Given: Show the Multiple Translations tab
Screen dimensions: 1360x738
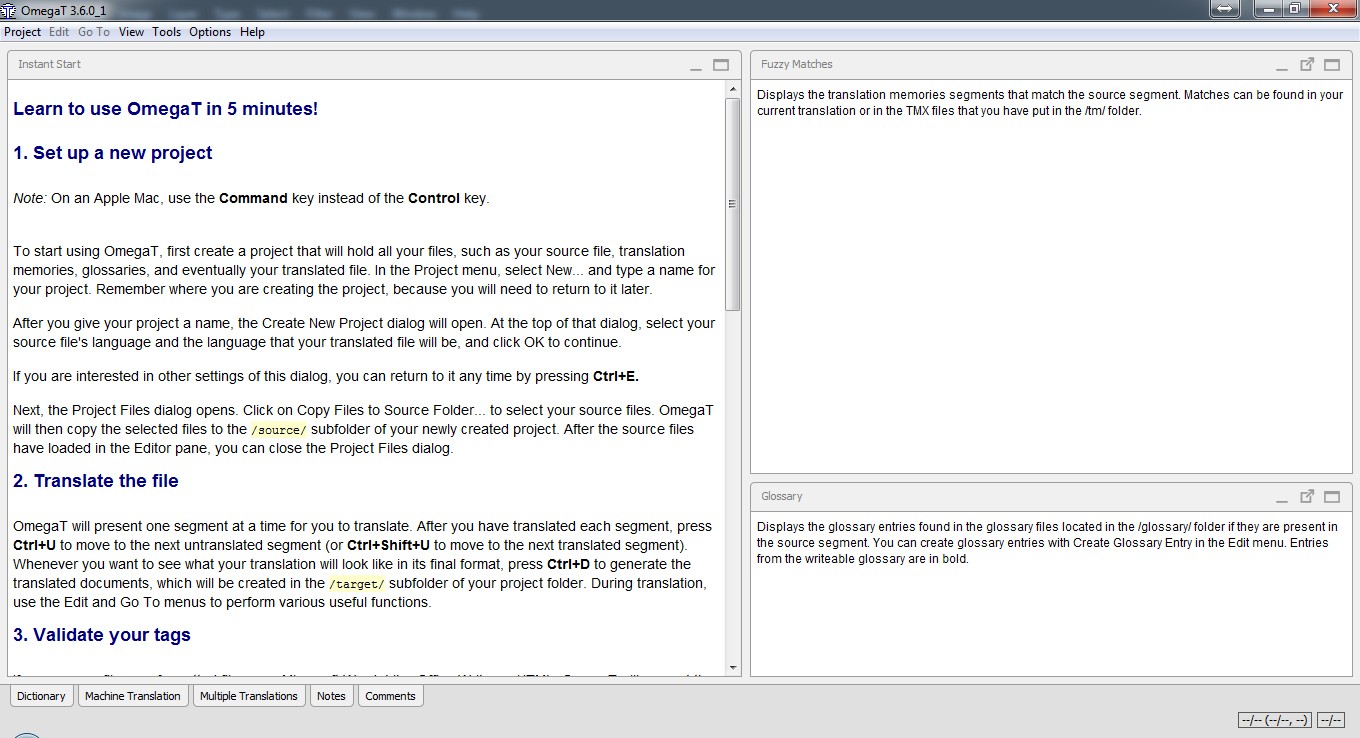Looking at the screenshot, I should coord(249,696).
